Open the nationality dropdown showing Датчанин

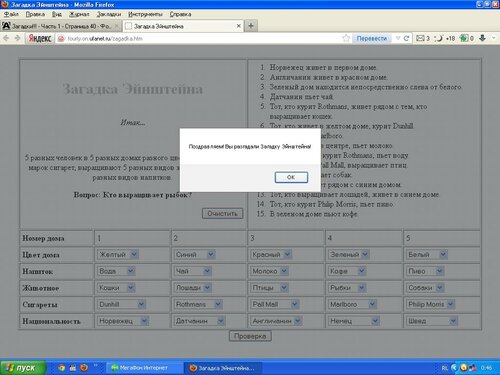(x=200, y=321)
